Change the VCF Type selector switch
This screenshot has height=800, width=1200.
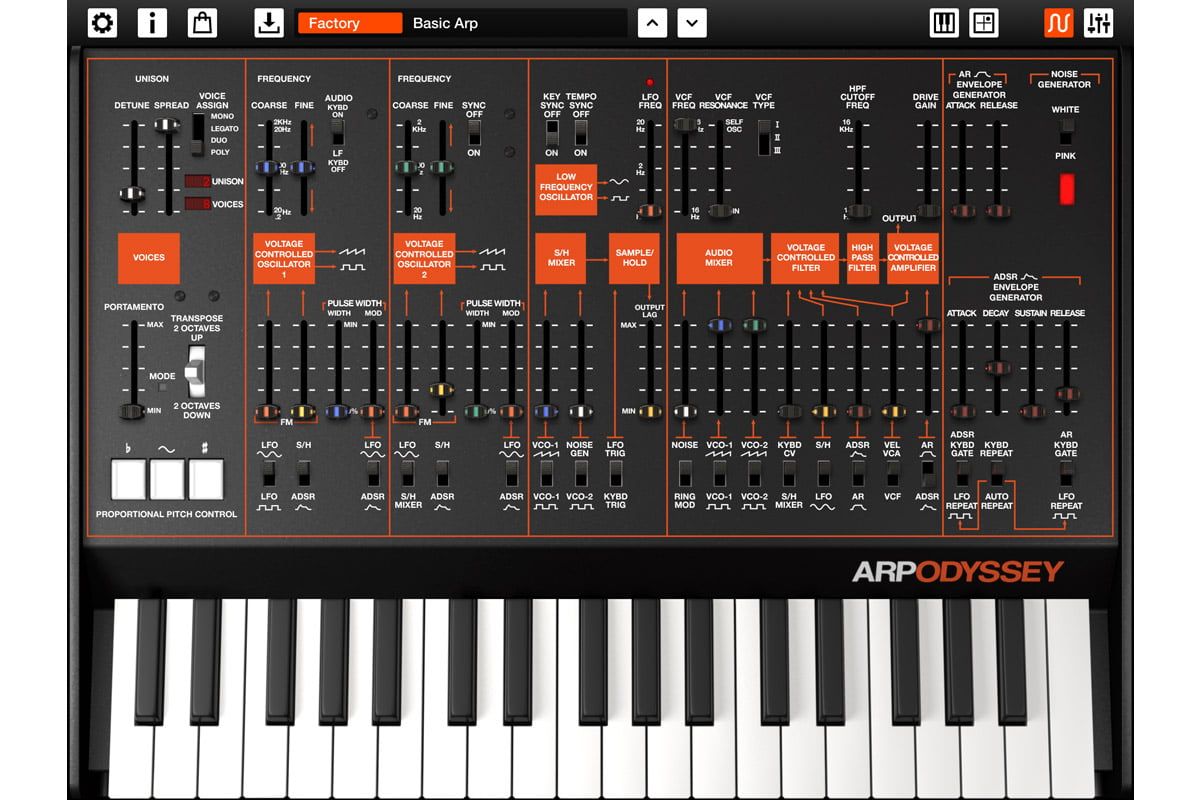764,137
